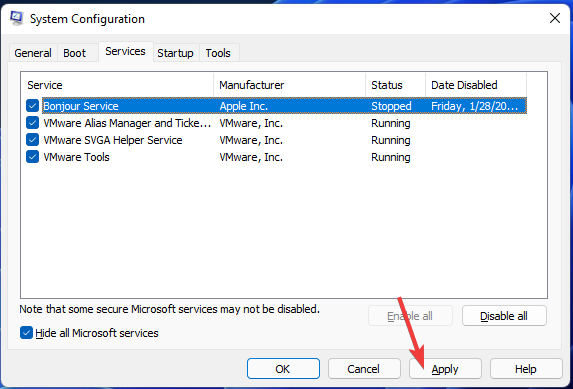Image resolution: width=573 pixels, height=389 pixels.
Task: Select the Services tab
Action: coord(125,51)
